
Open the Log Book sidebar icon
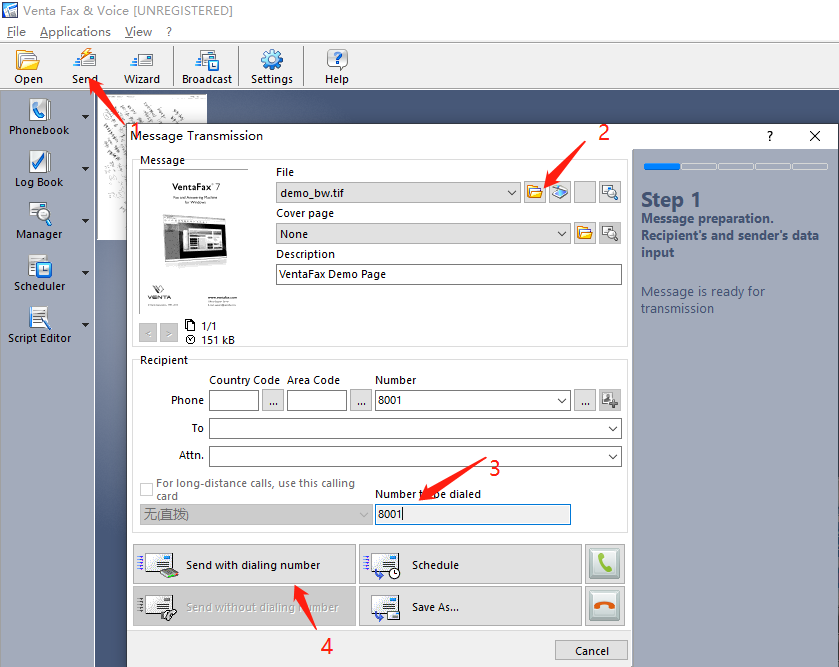(x=39, y=169)
